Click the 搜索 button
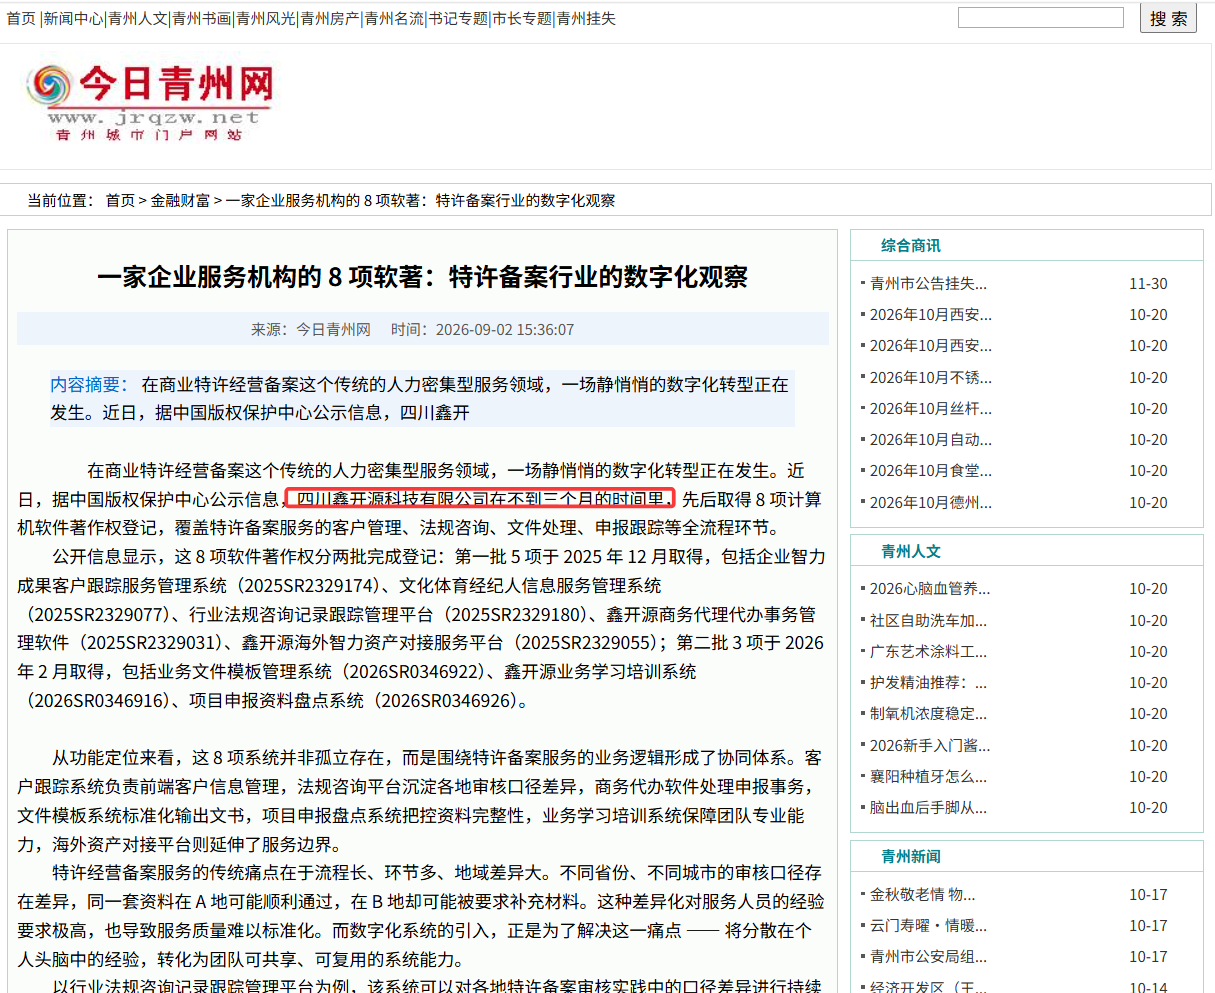 tap(1168, 18)
